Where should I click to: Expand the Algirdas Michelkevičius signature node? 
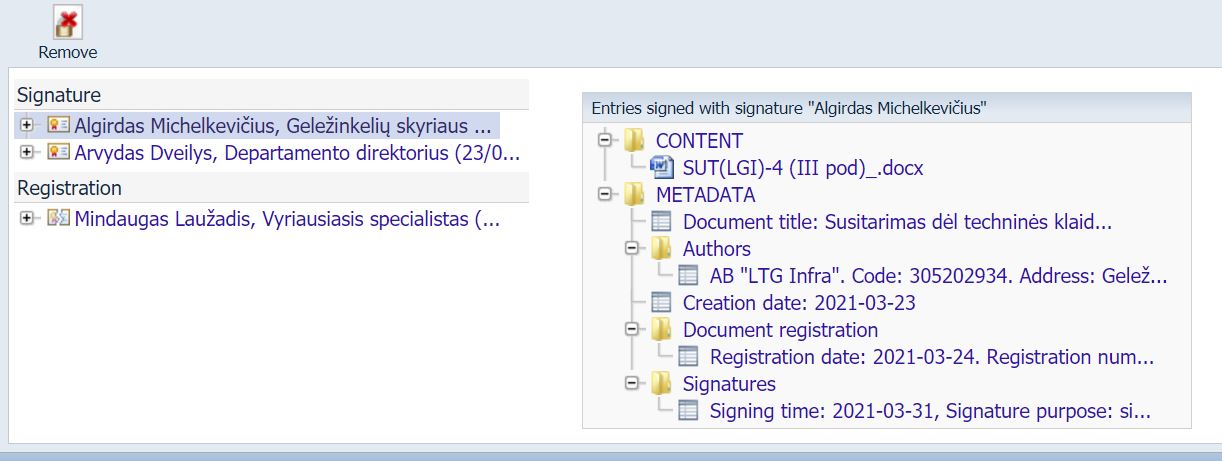[27, 126]
